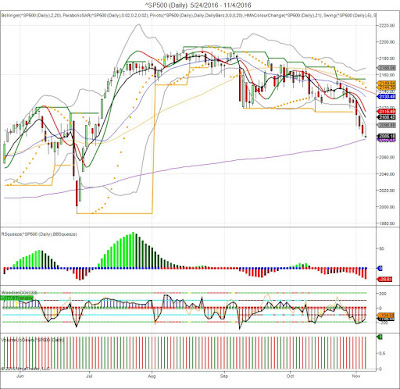Select the orange value marker in CCI panel

(386, 315)
